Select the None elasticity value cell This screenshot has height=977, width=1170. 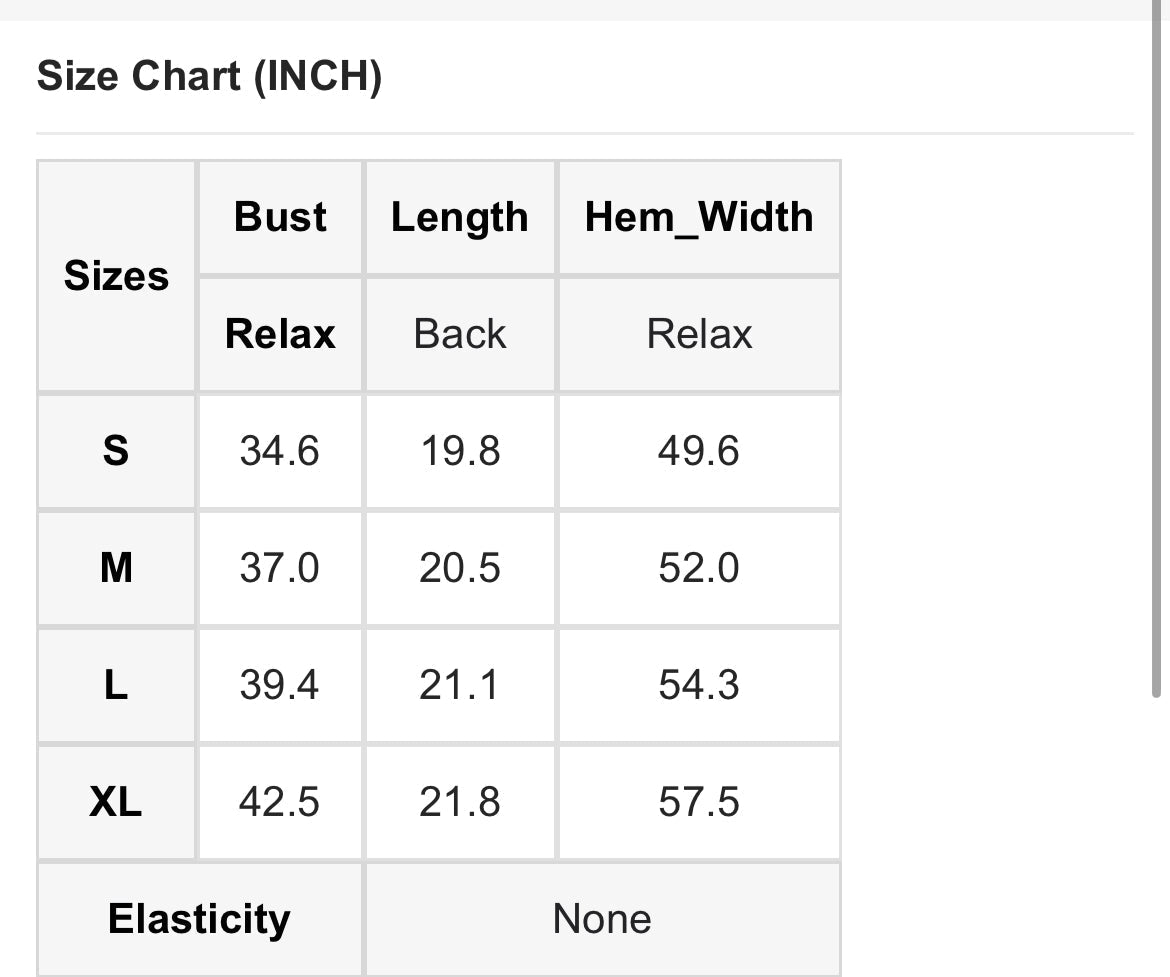click(602, 919)
